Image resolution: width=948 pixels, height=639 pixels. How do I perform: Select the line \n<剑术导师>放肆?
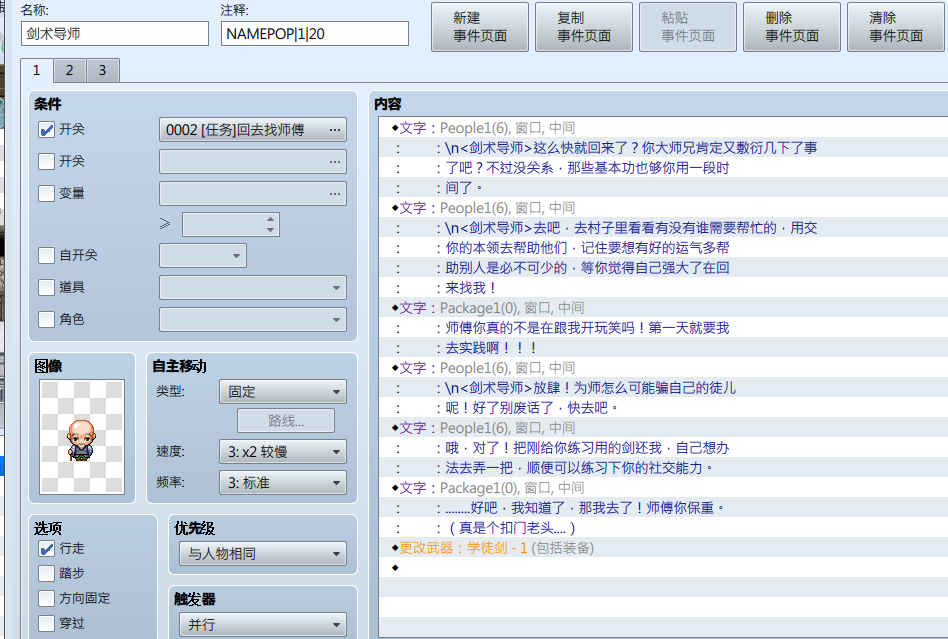coord(663,388)
